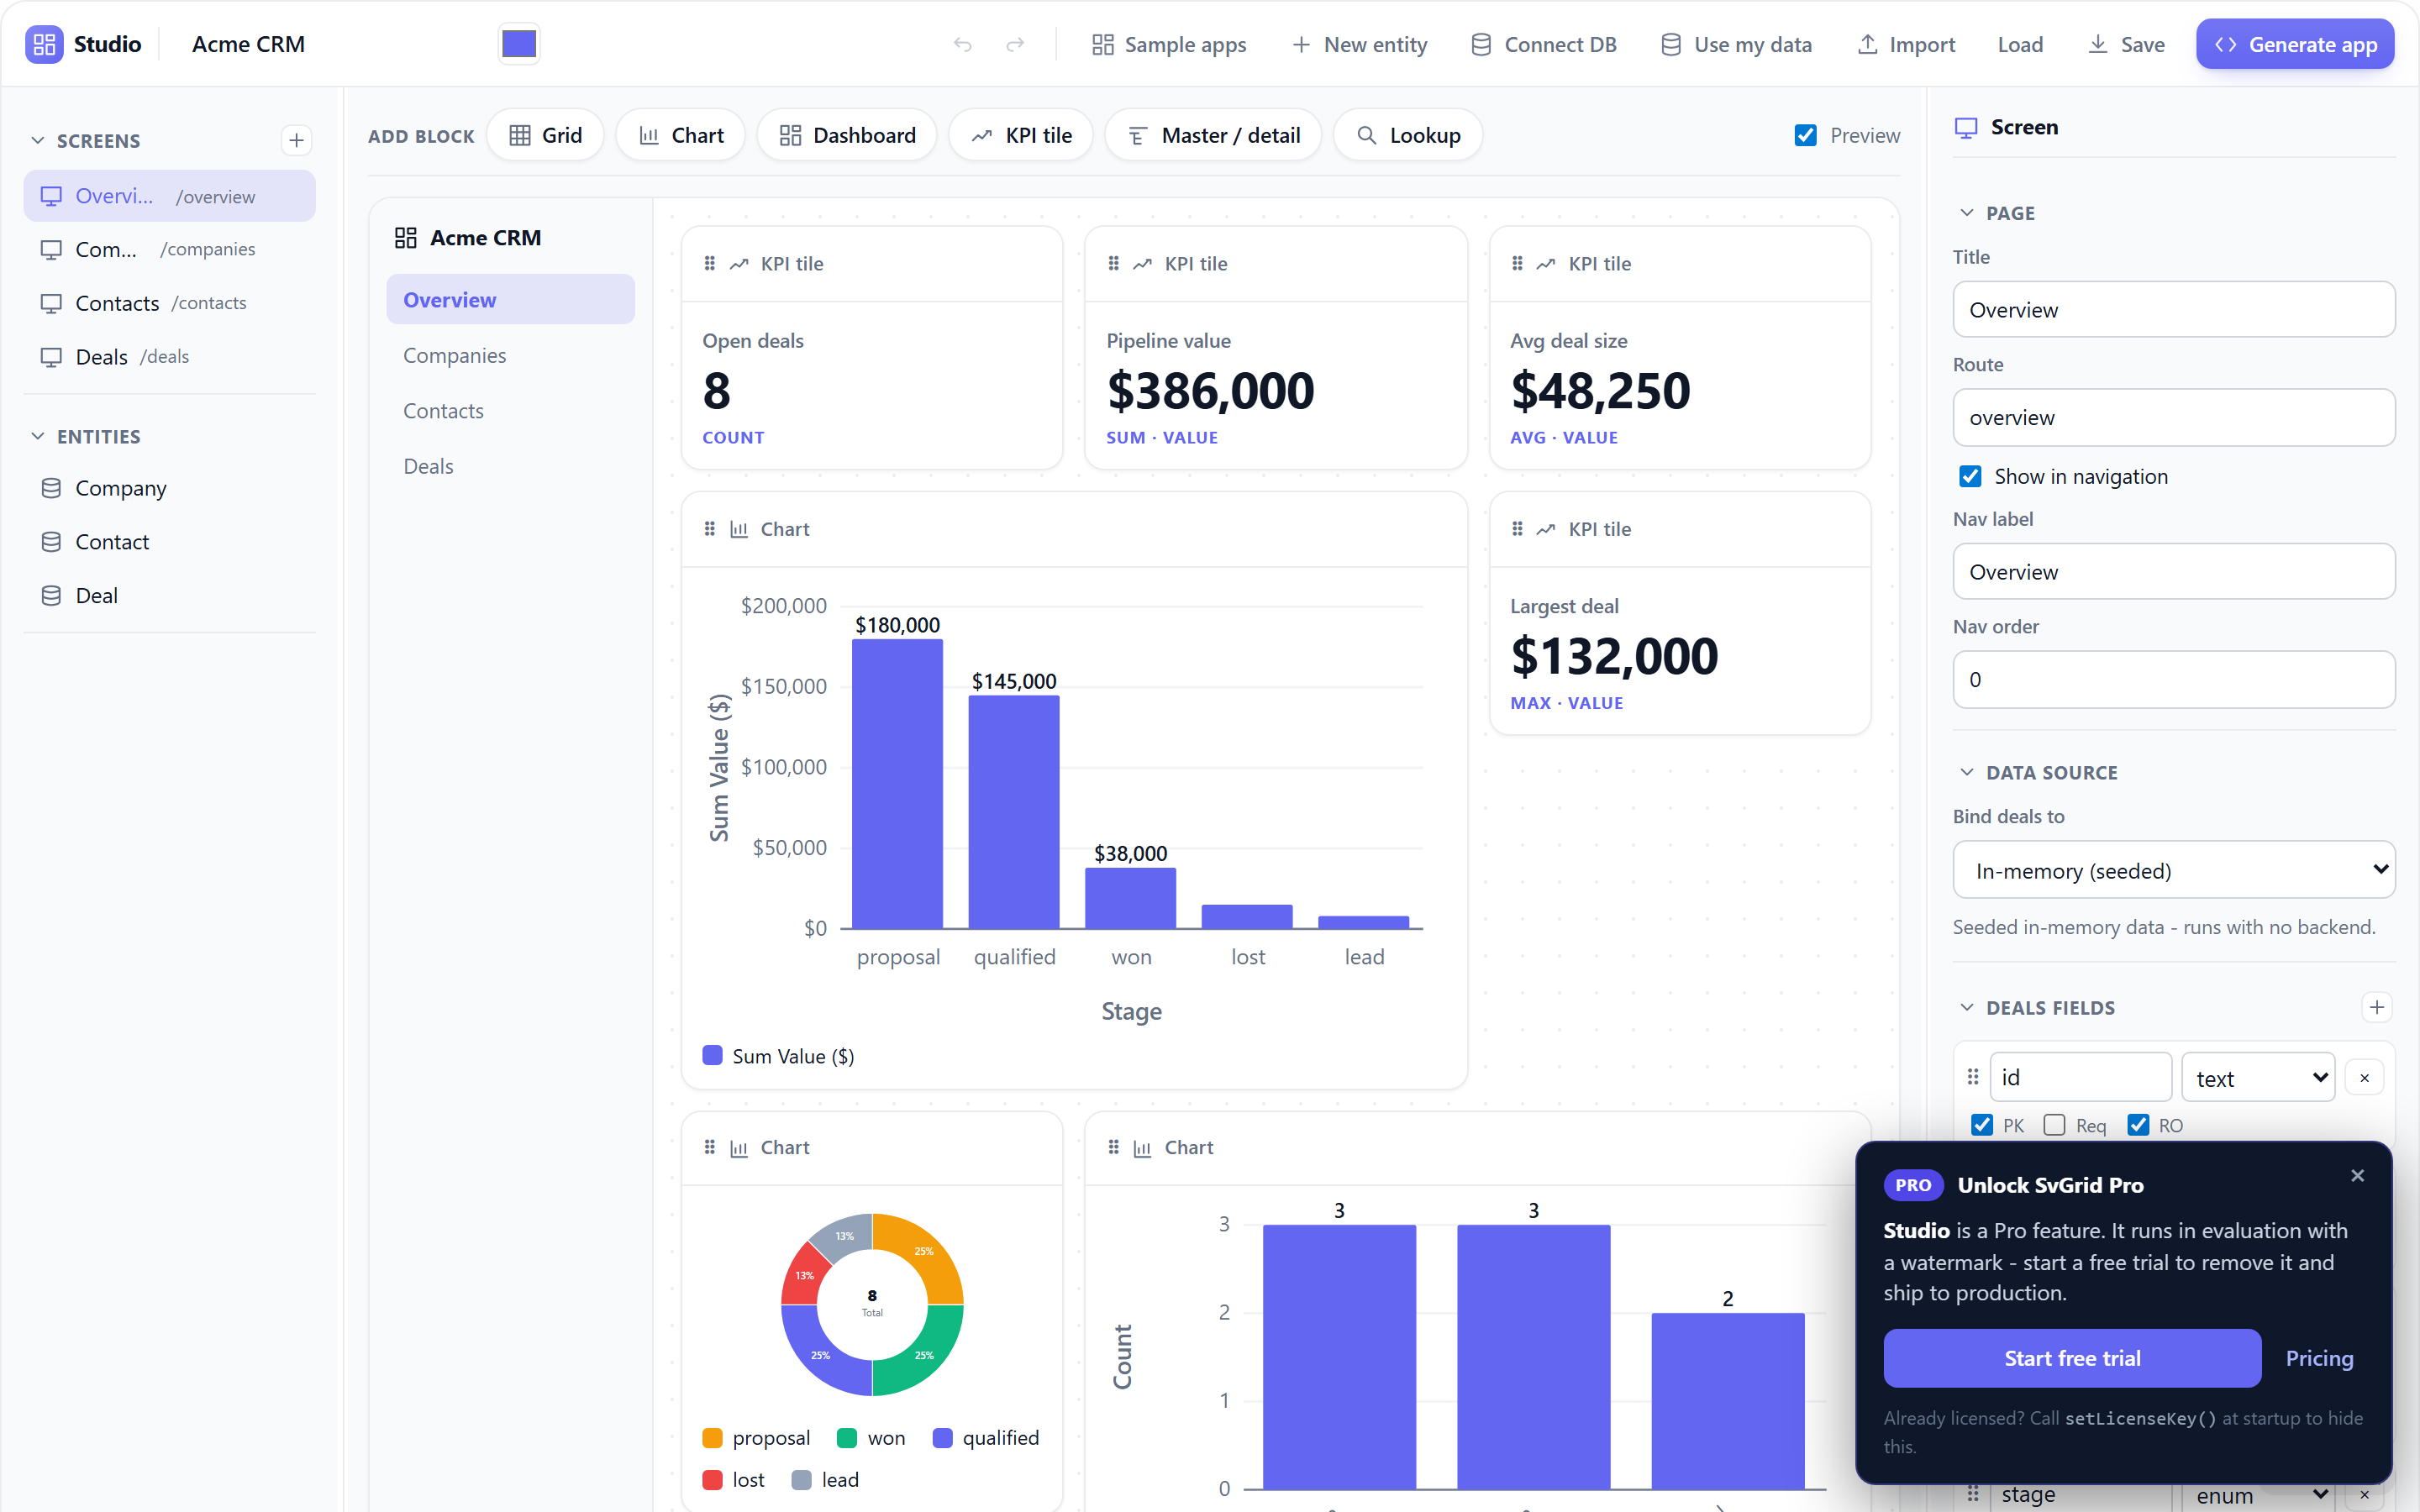Click the Route input field
The width and height of the screenshot is (2420, 1512).
pyautogui.click(x=2173, y=417)
